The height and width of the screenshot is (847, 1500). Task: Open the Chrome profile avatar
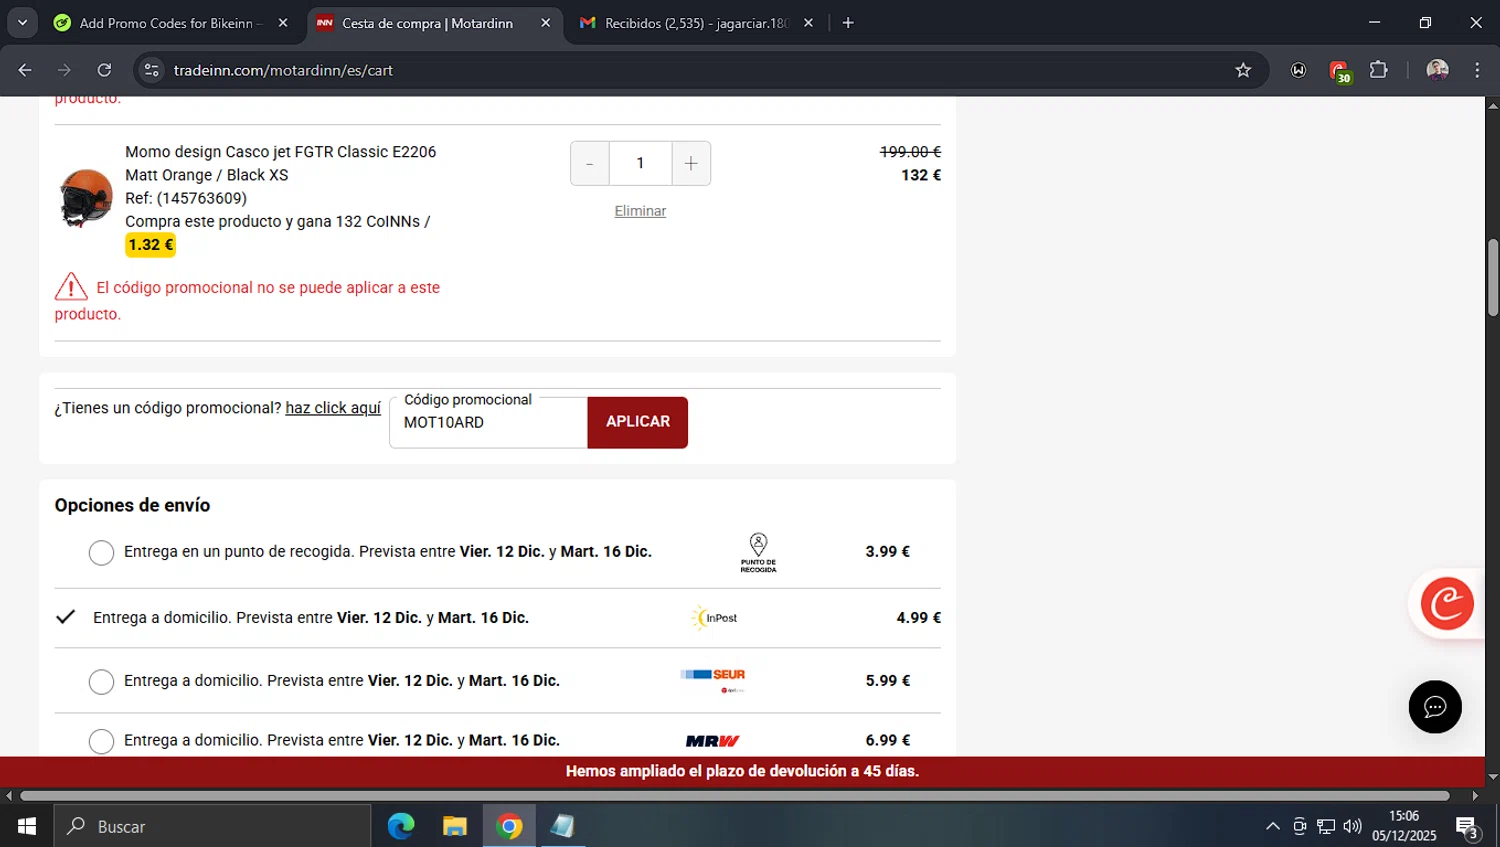coord(1437,70)
